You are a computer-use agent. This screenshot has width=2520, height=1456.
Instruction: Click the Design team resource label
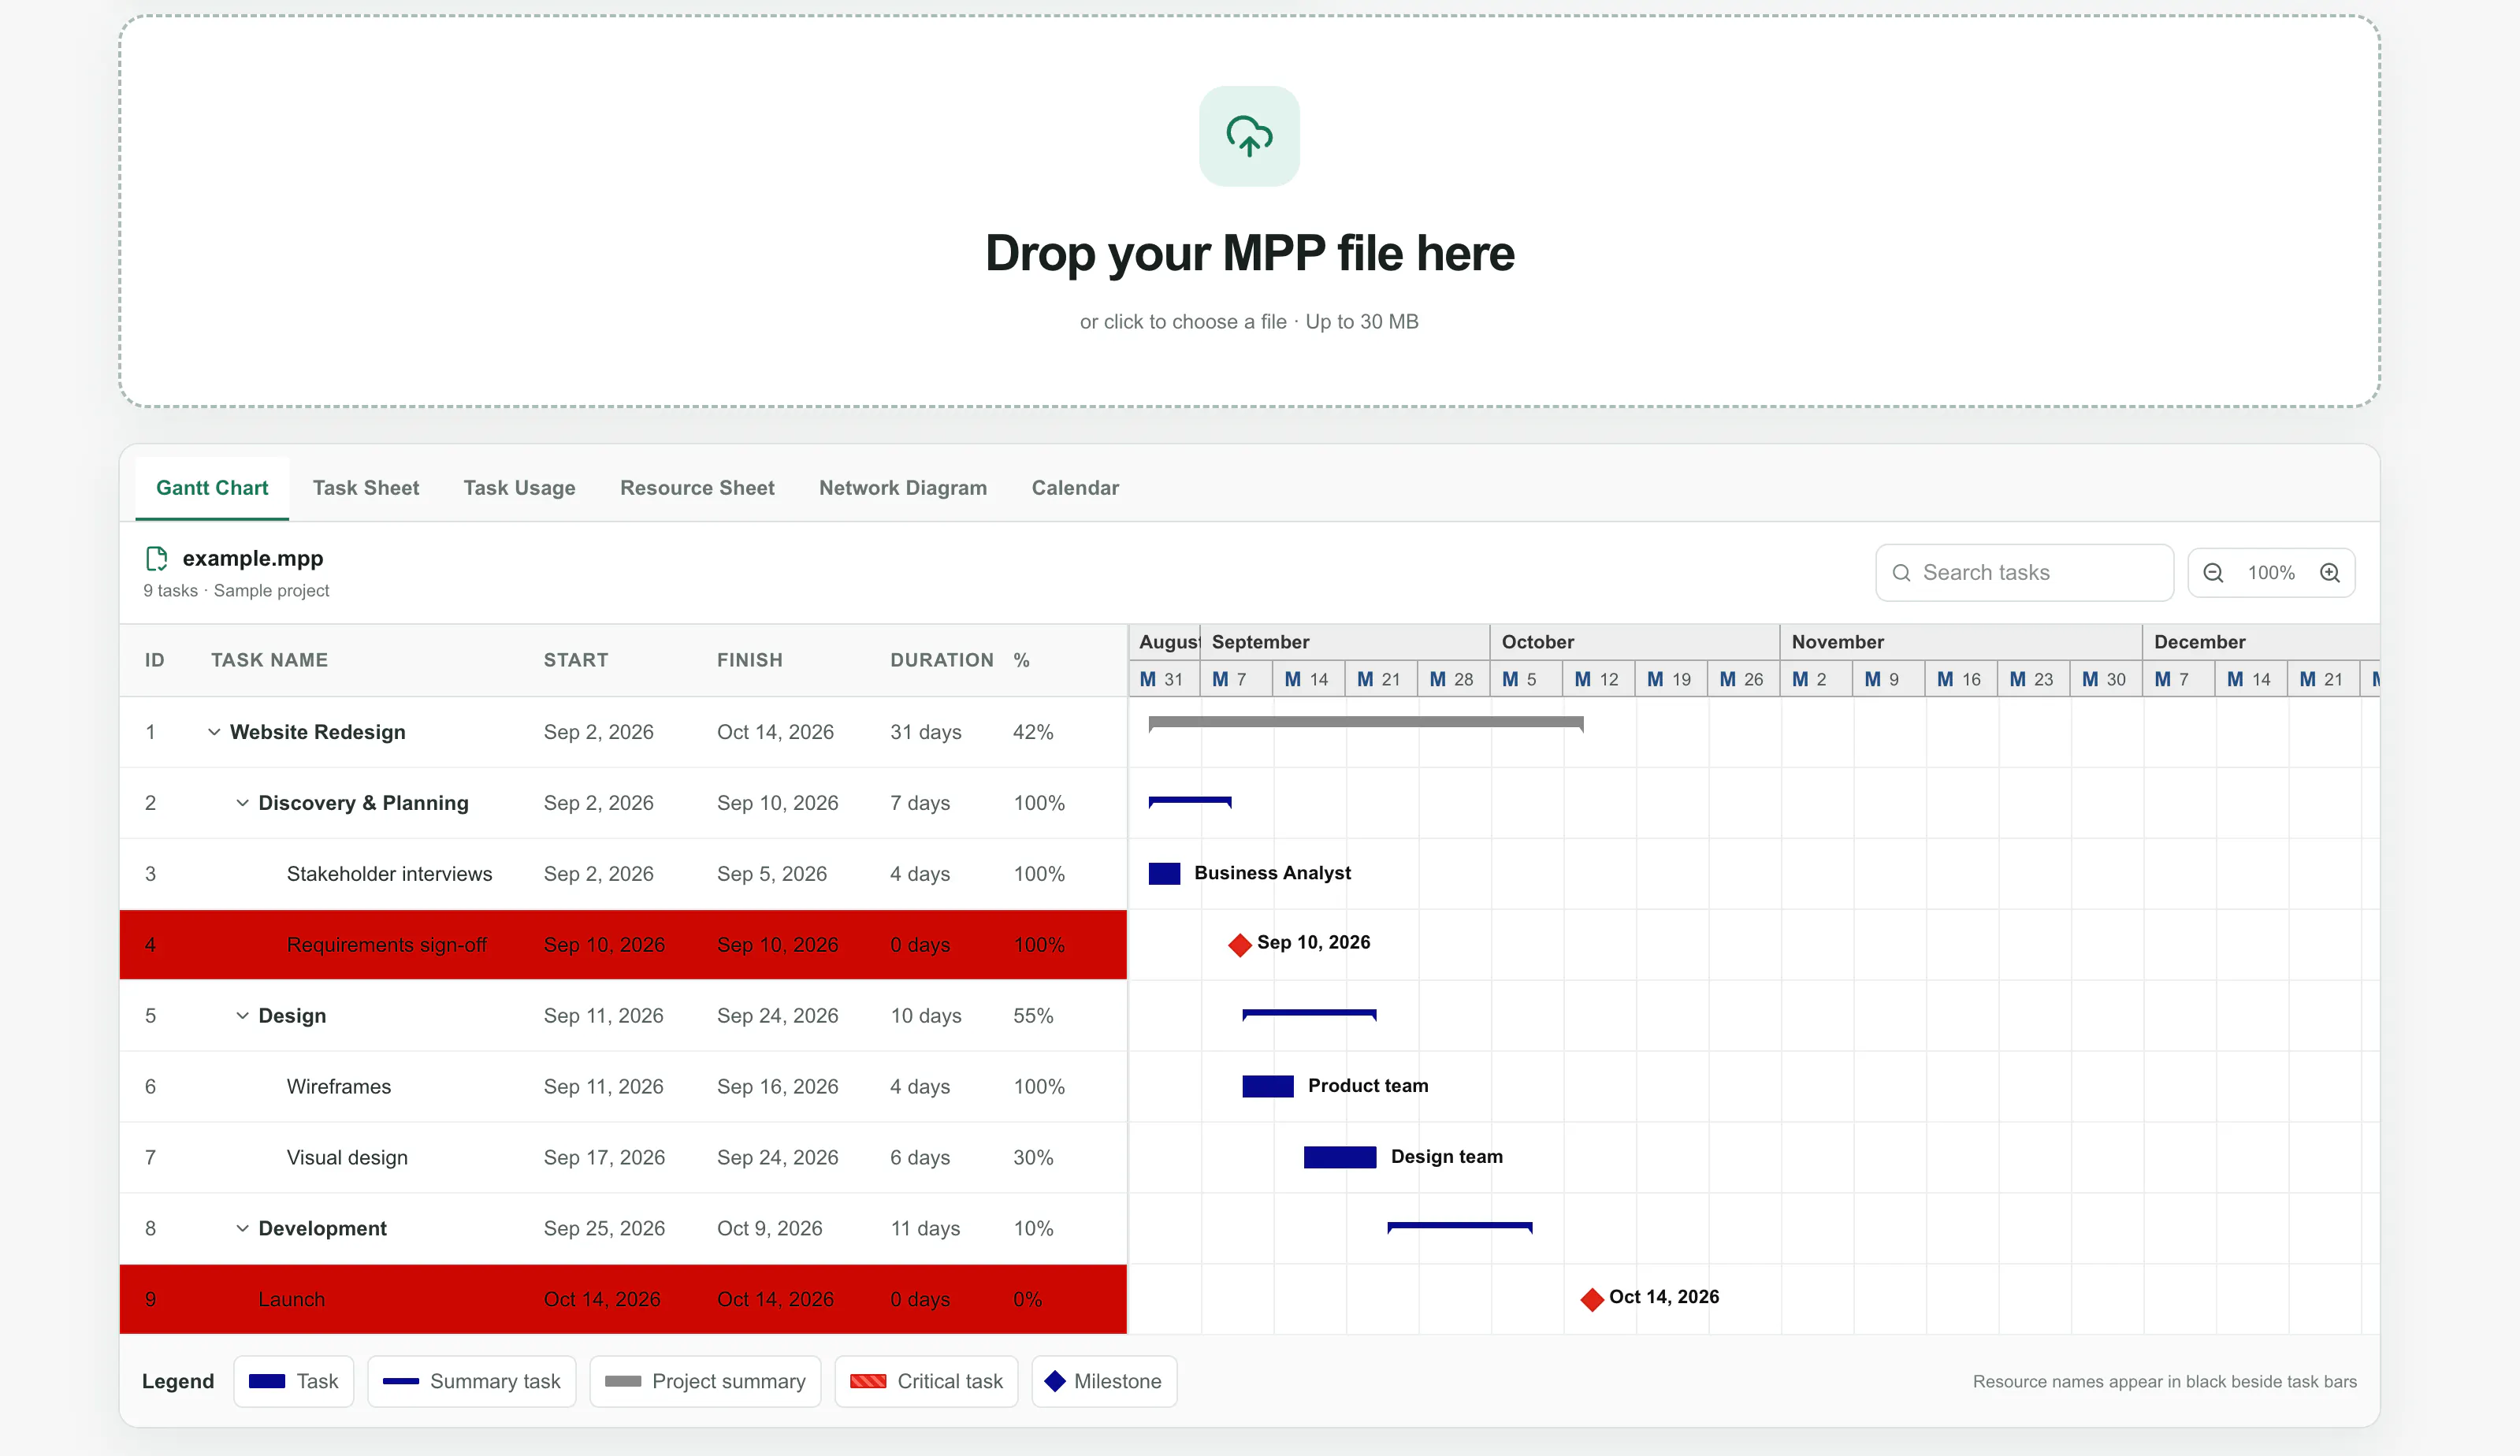1447,1157
